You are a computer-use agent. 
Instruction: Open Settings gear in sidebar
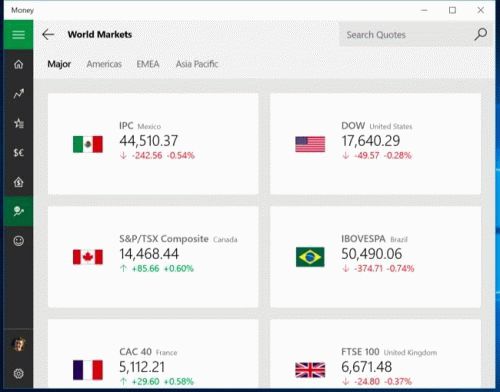[18, 373]
